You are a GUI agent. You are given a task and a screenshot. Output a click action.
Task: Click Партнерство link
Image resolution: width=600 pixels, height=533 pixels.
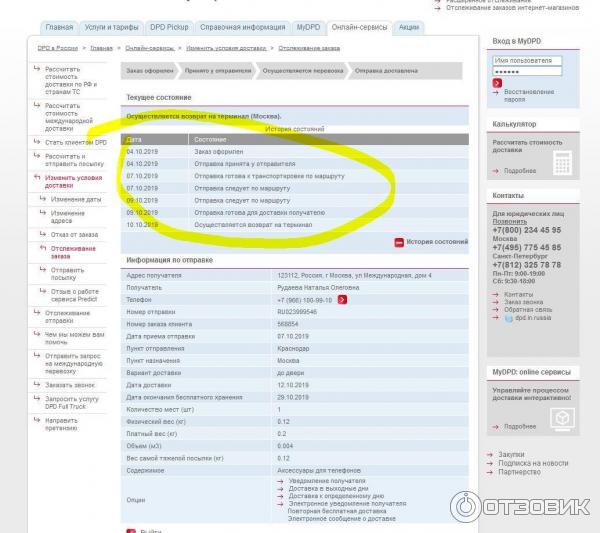click(519, 472)
